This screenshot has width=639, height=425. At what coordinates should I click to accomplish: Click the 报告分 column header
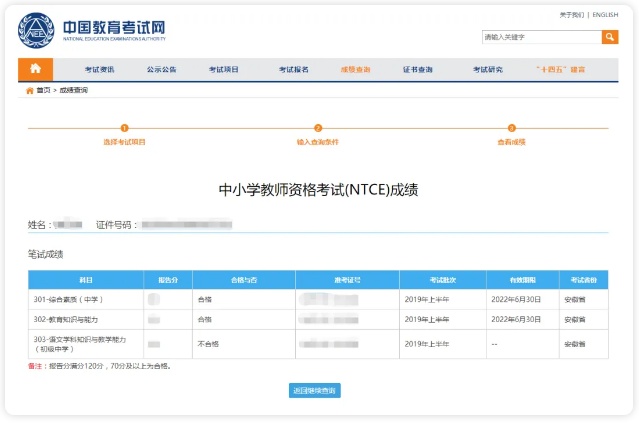tap(168, 280)
